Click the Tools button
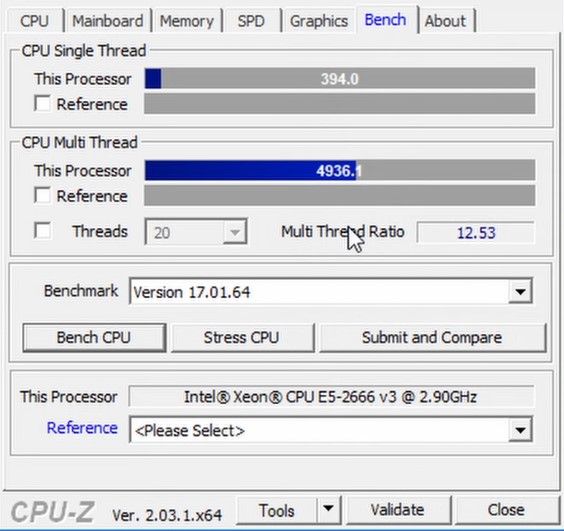 click(x=277, y=510)
